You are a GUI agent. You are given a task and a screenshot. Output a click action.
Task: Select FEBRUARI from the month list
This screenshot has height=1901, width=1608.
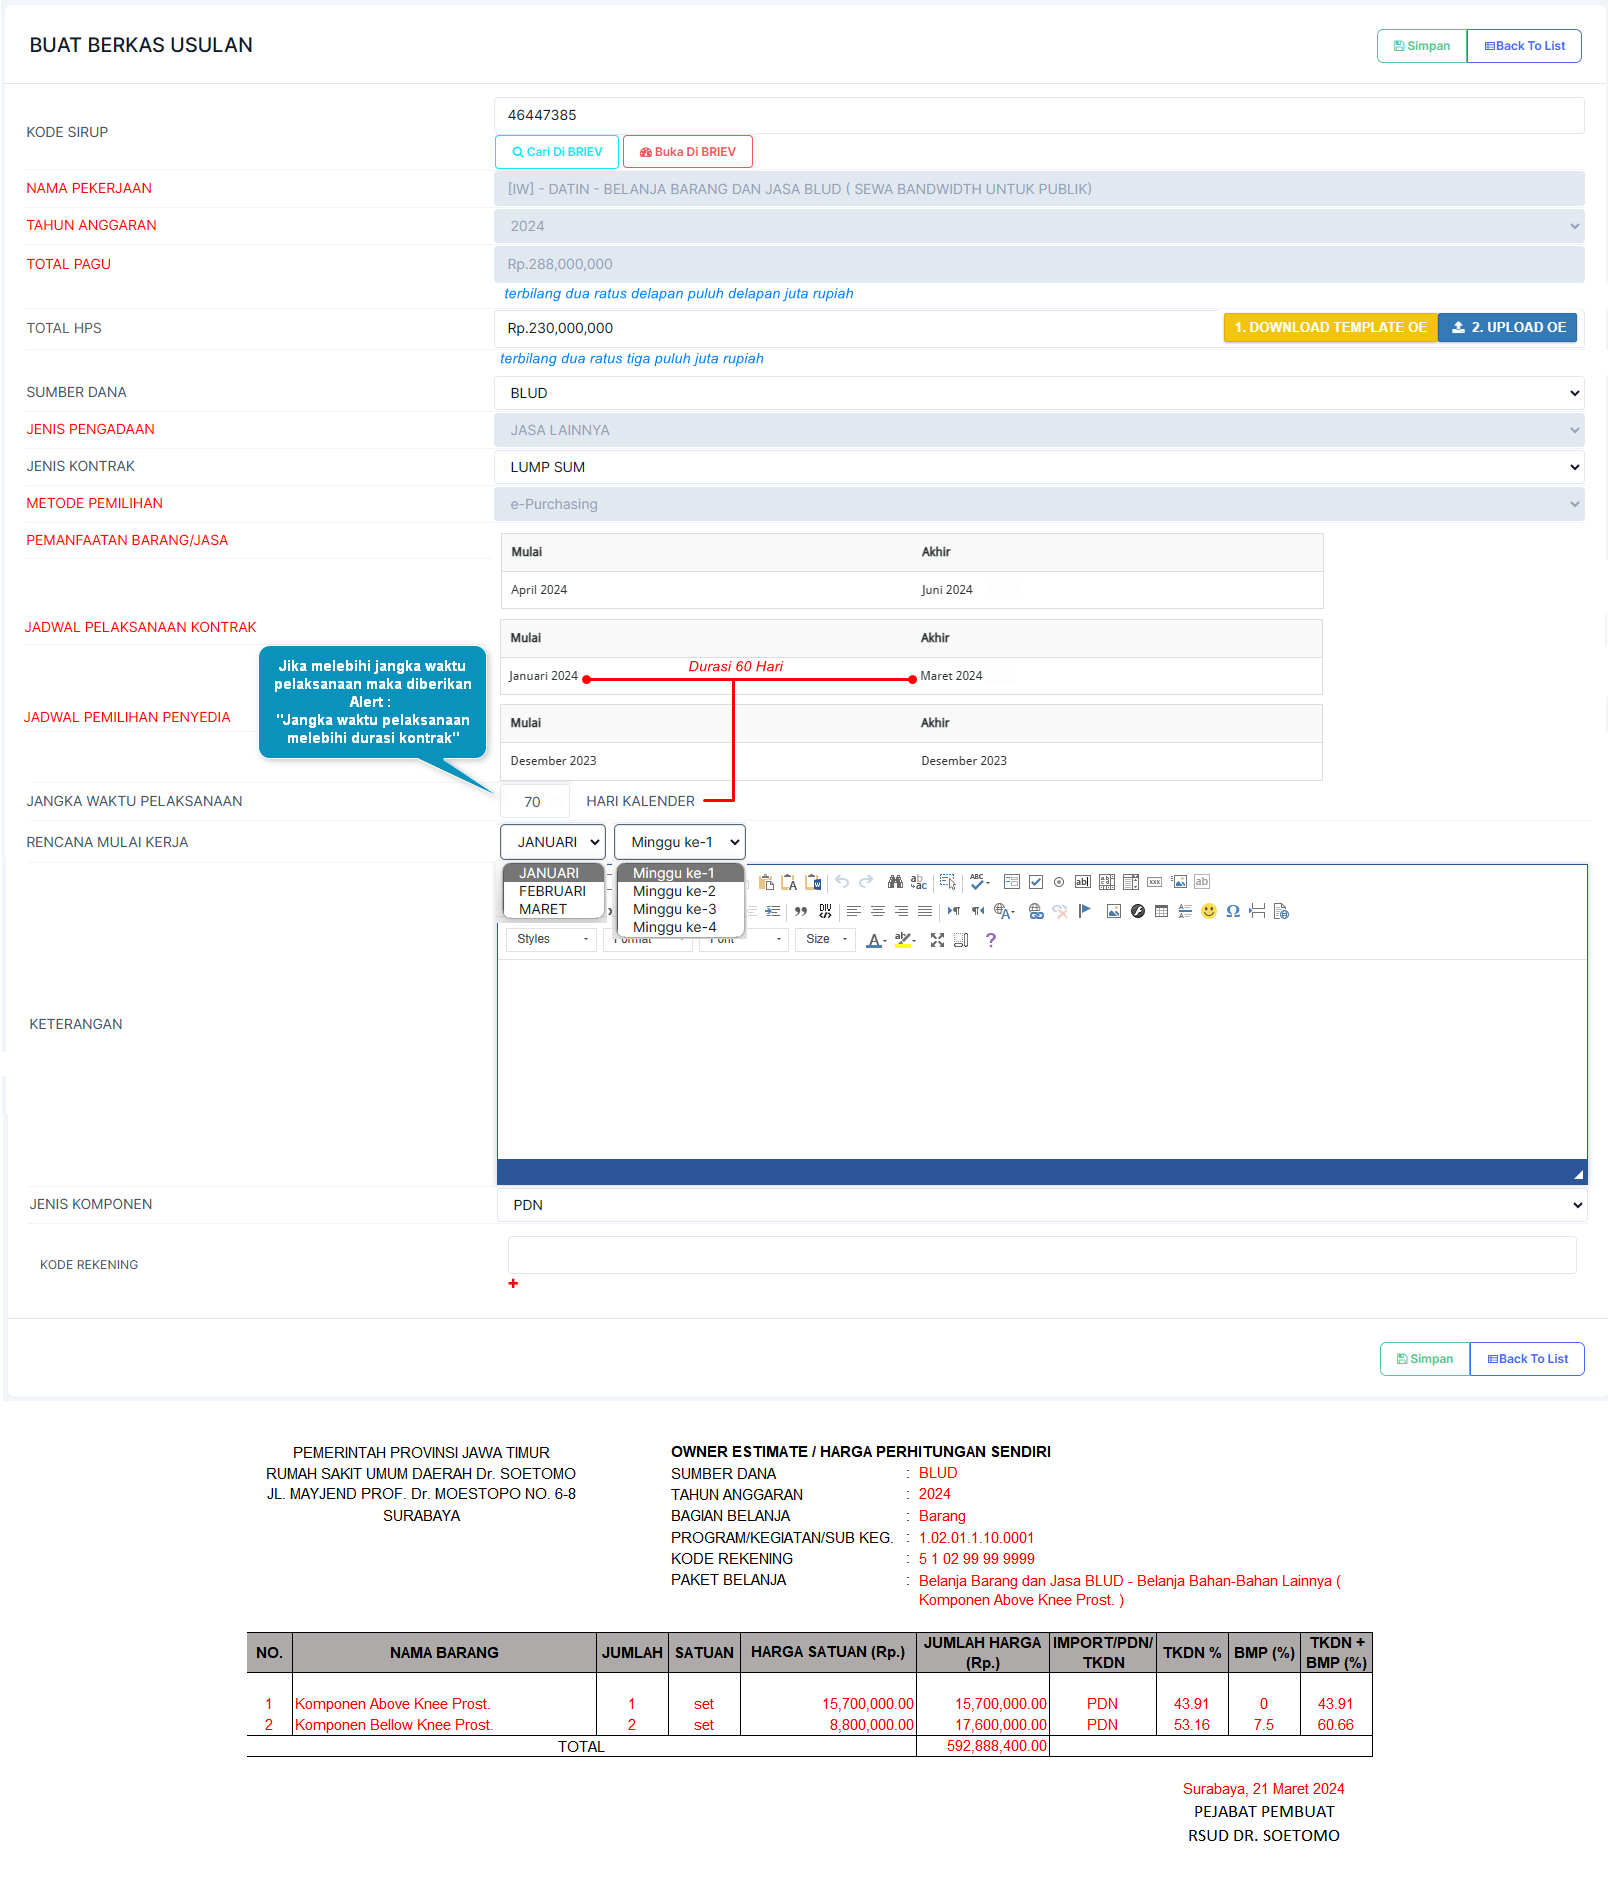pos(552,891)
